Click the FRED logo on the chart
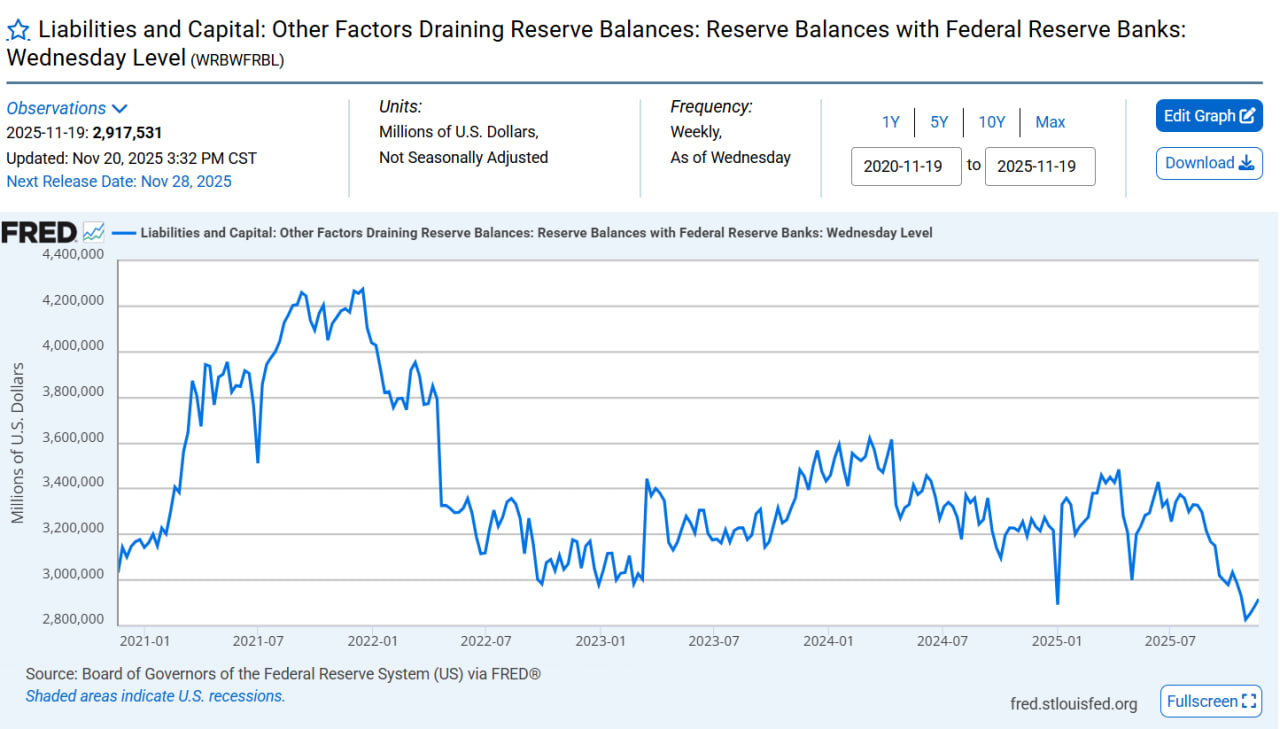 tap(39, 233)
